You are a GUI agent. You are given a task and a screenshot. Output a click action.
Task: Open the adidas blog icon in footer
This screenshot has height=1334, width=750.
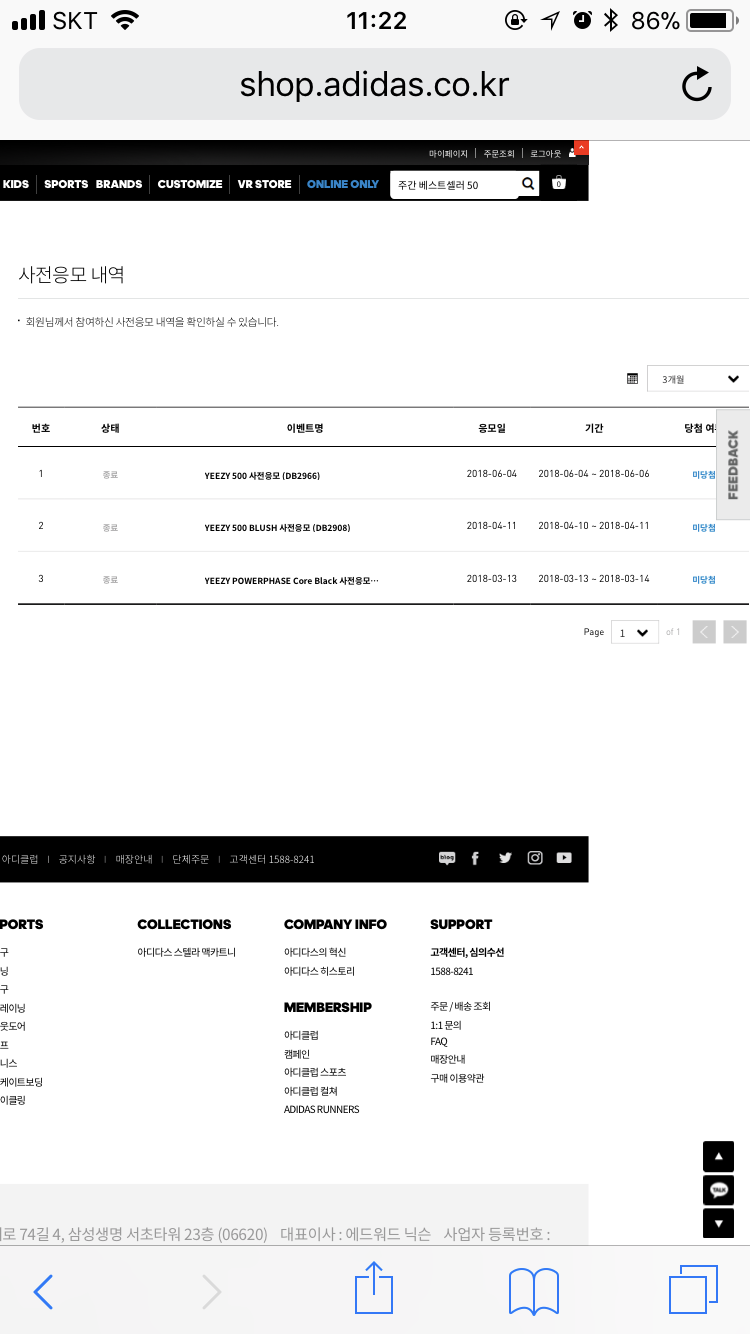(x=447, y=858)
